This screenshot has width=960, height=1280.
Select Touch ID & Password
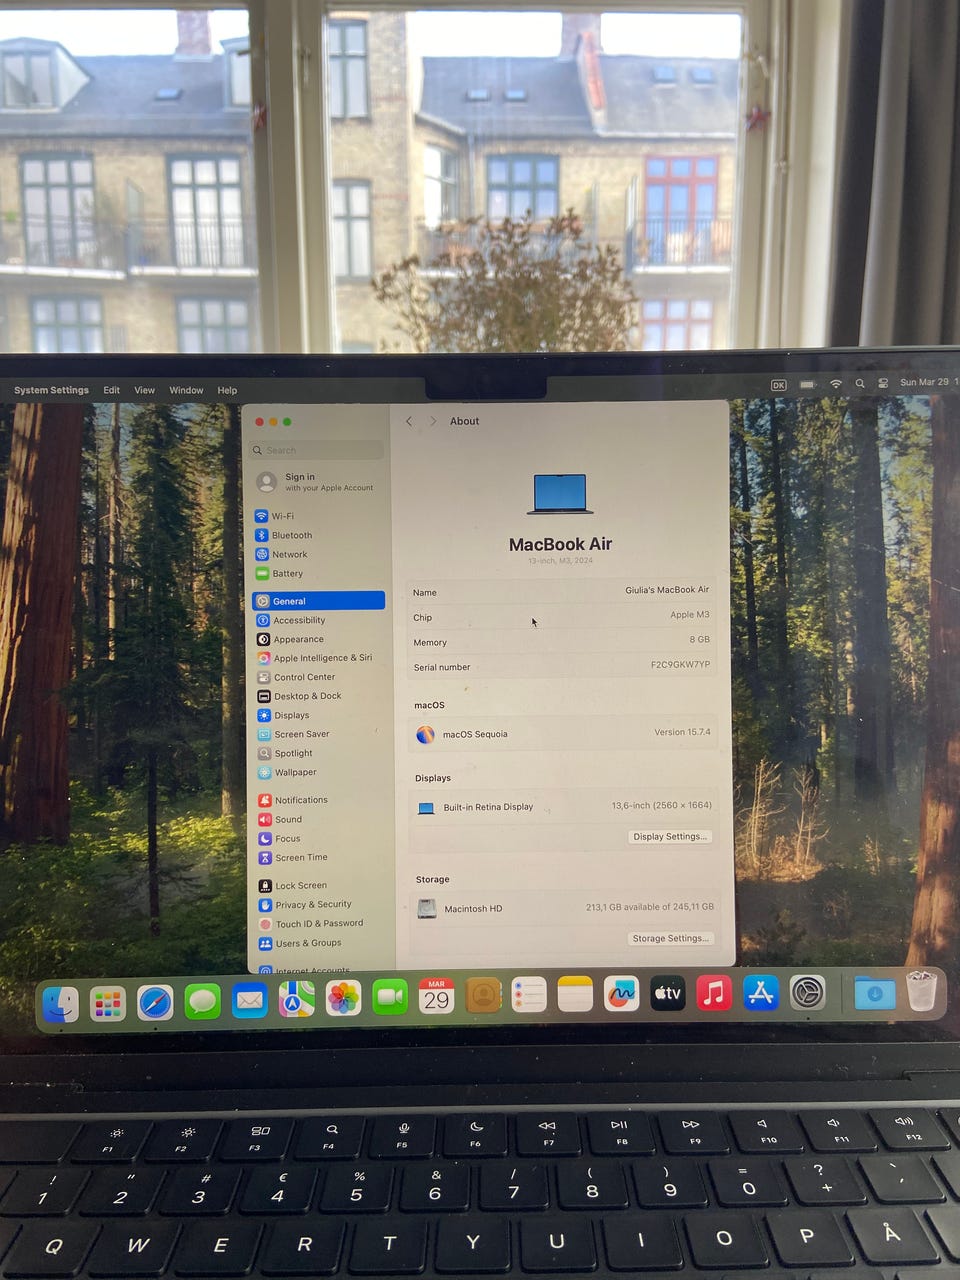[x=321, y=923]
